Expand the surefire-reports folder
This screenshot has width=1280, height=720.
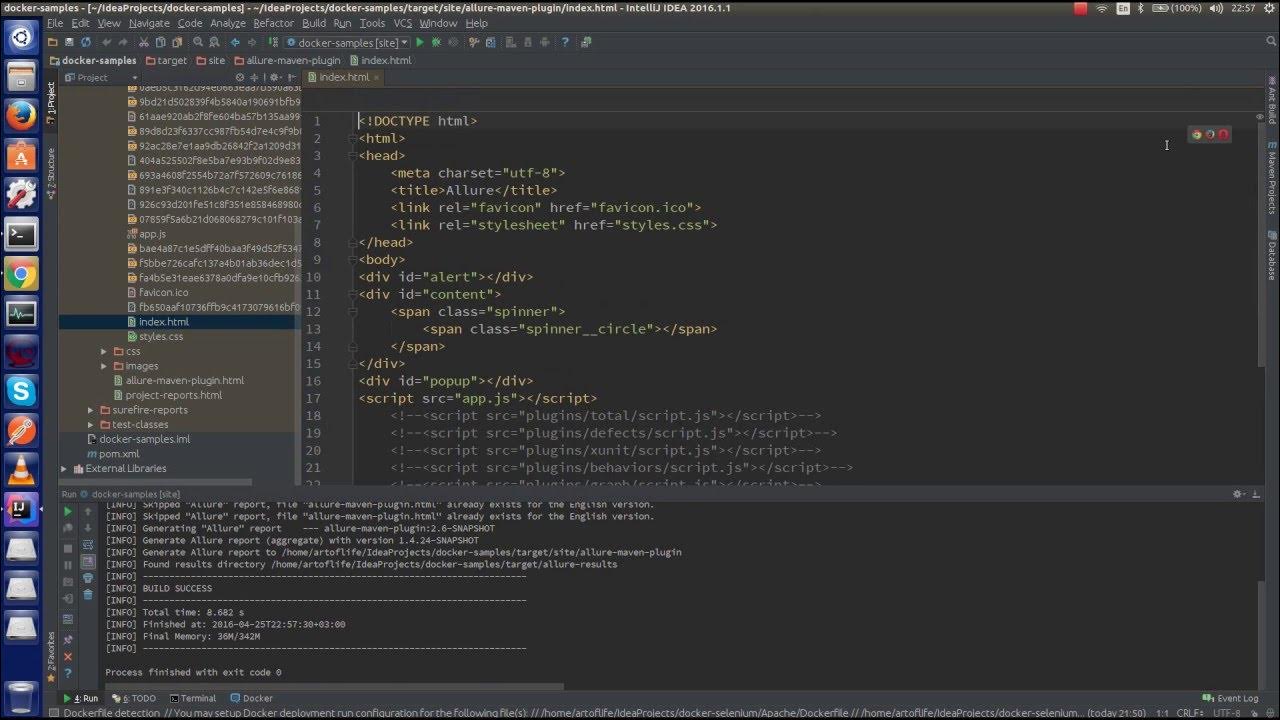91,410
